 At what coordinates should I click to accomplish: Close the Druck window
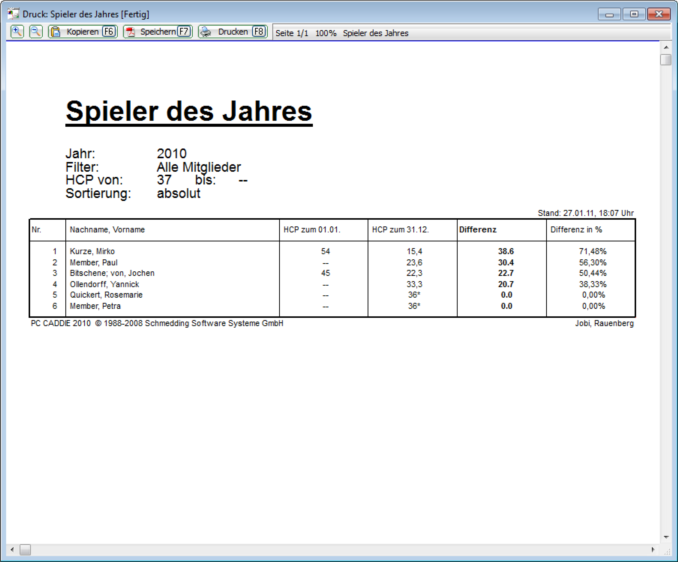pyautogui.click(x=659, y=14)
